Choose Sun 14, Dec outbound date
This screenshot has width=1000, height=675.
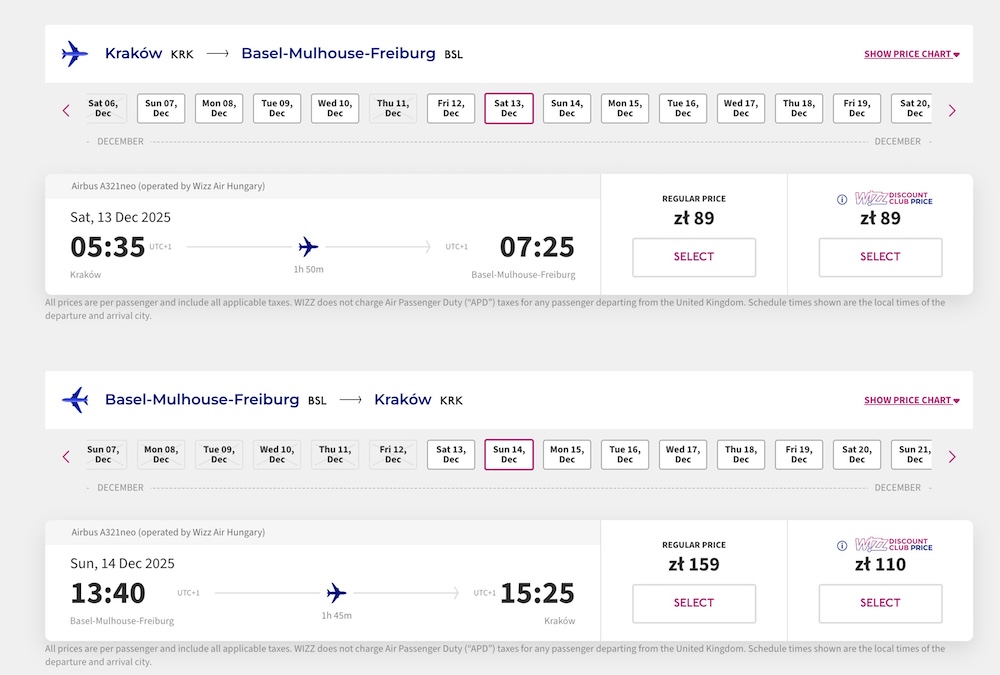(567, 108)
